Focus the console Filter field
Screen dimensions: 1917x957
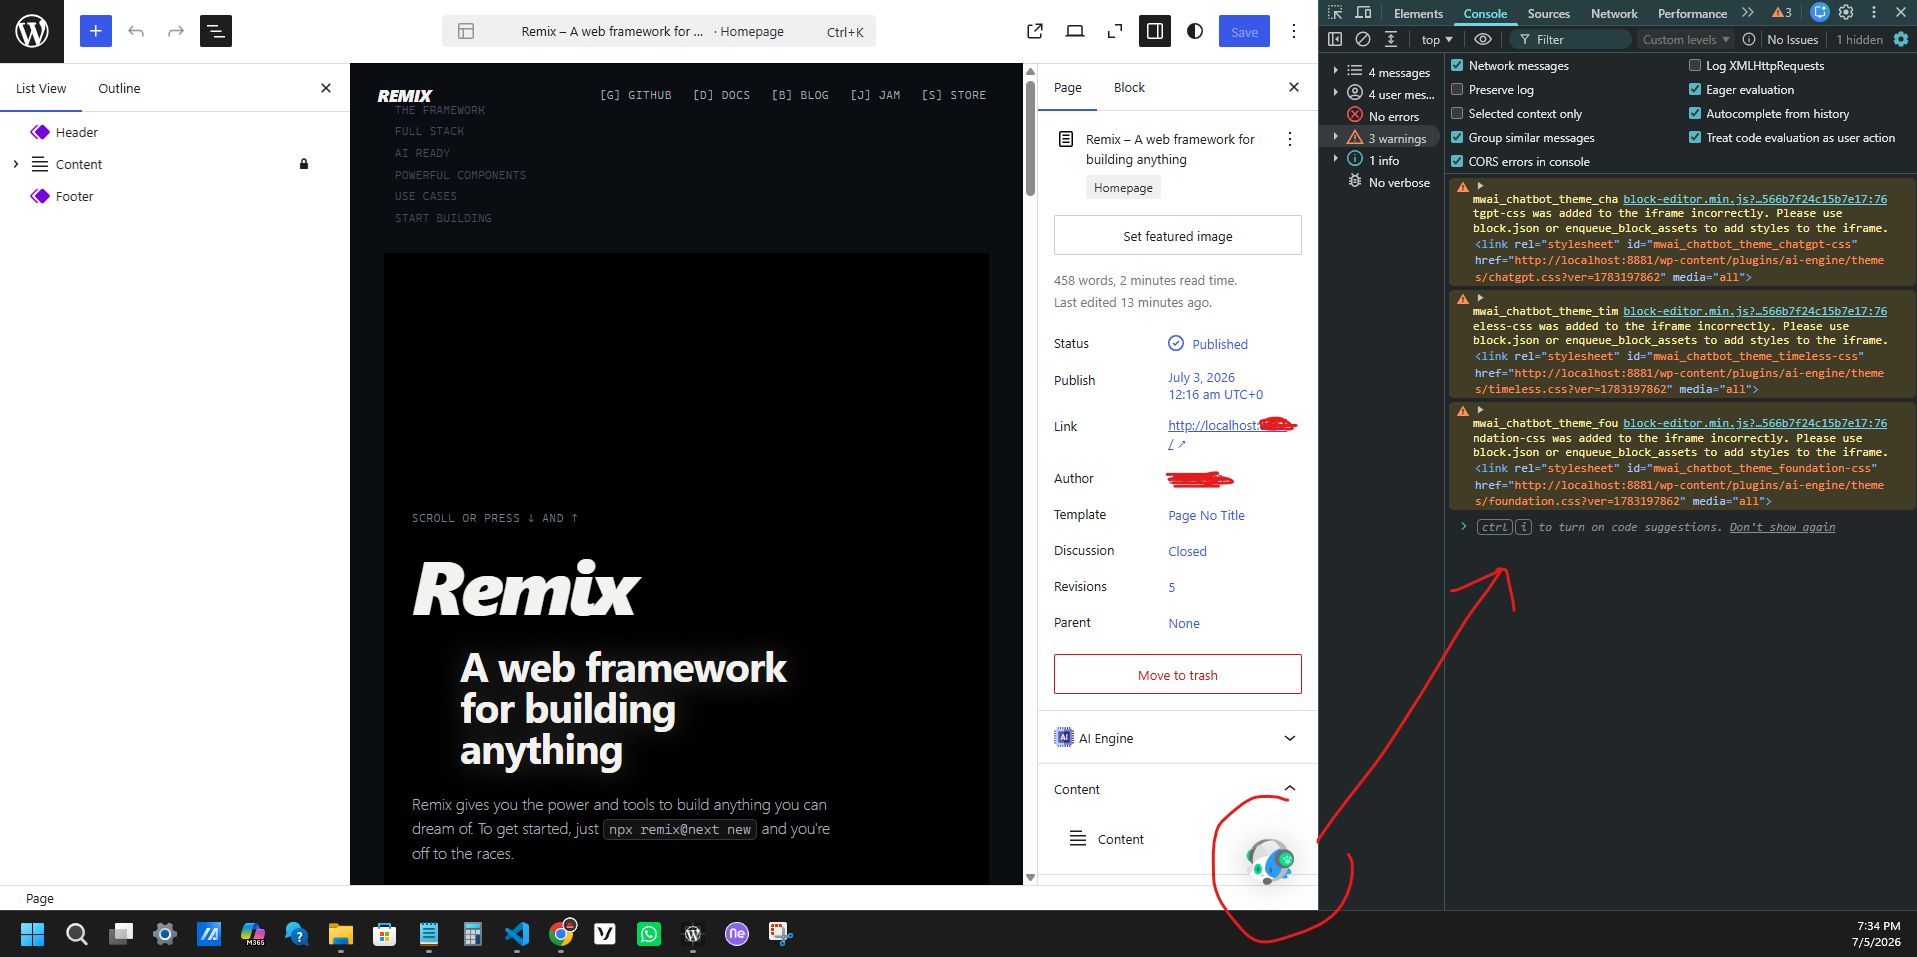pos(1569,40)
